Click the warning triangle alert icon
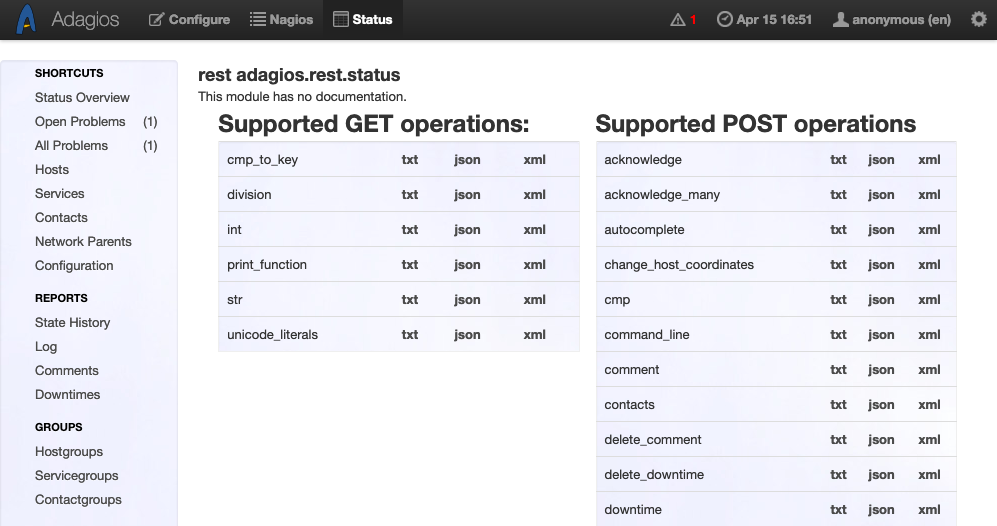The image size is (997, 526). (x=678, y=20)
